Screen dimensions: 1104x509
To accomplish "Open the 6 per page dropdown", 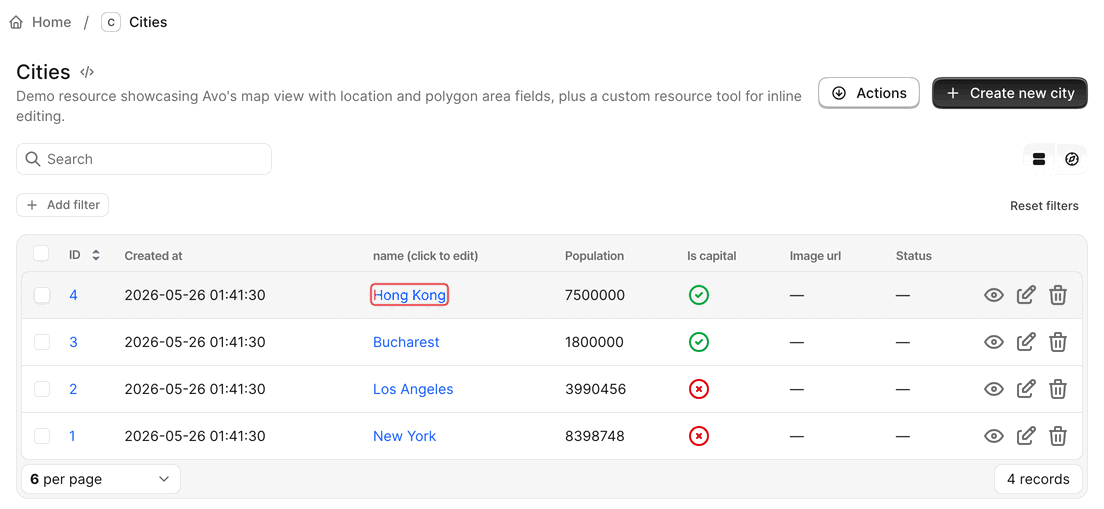I will point(101,479).
